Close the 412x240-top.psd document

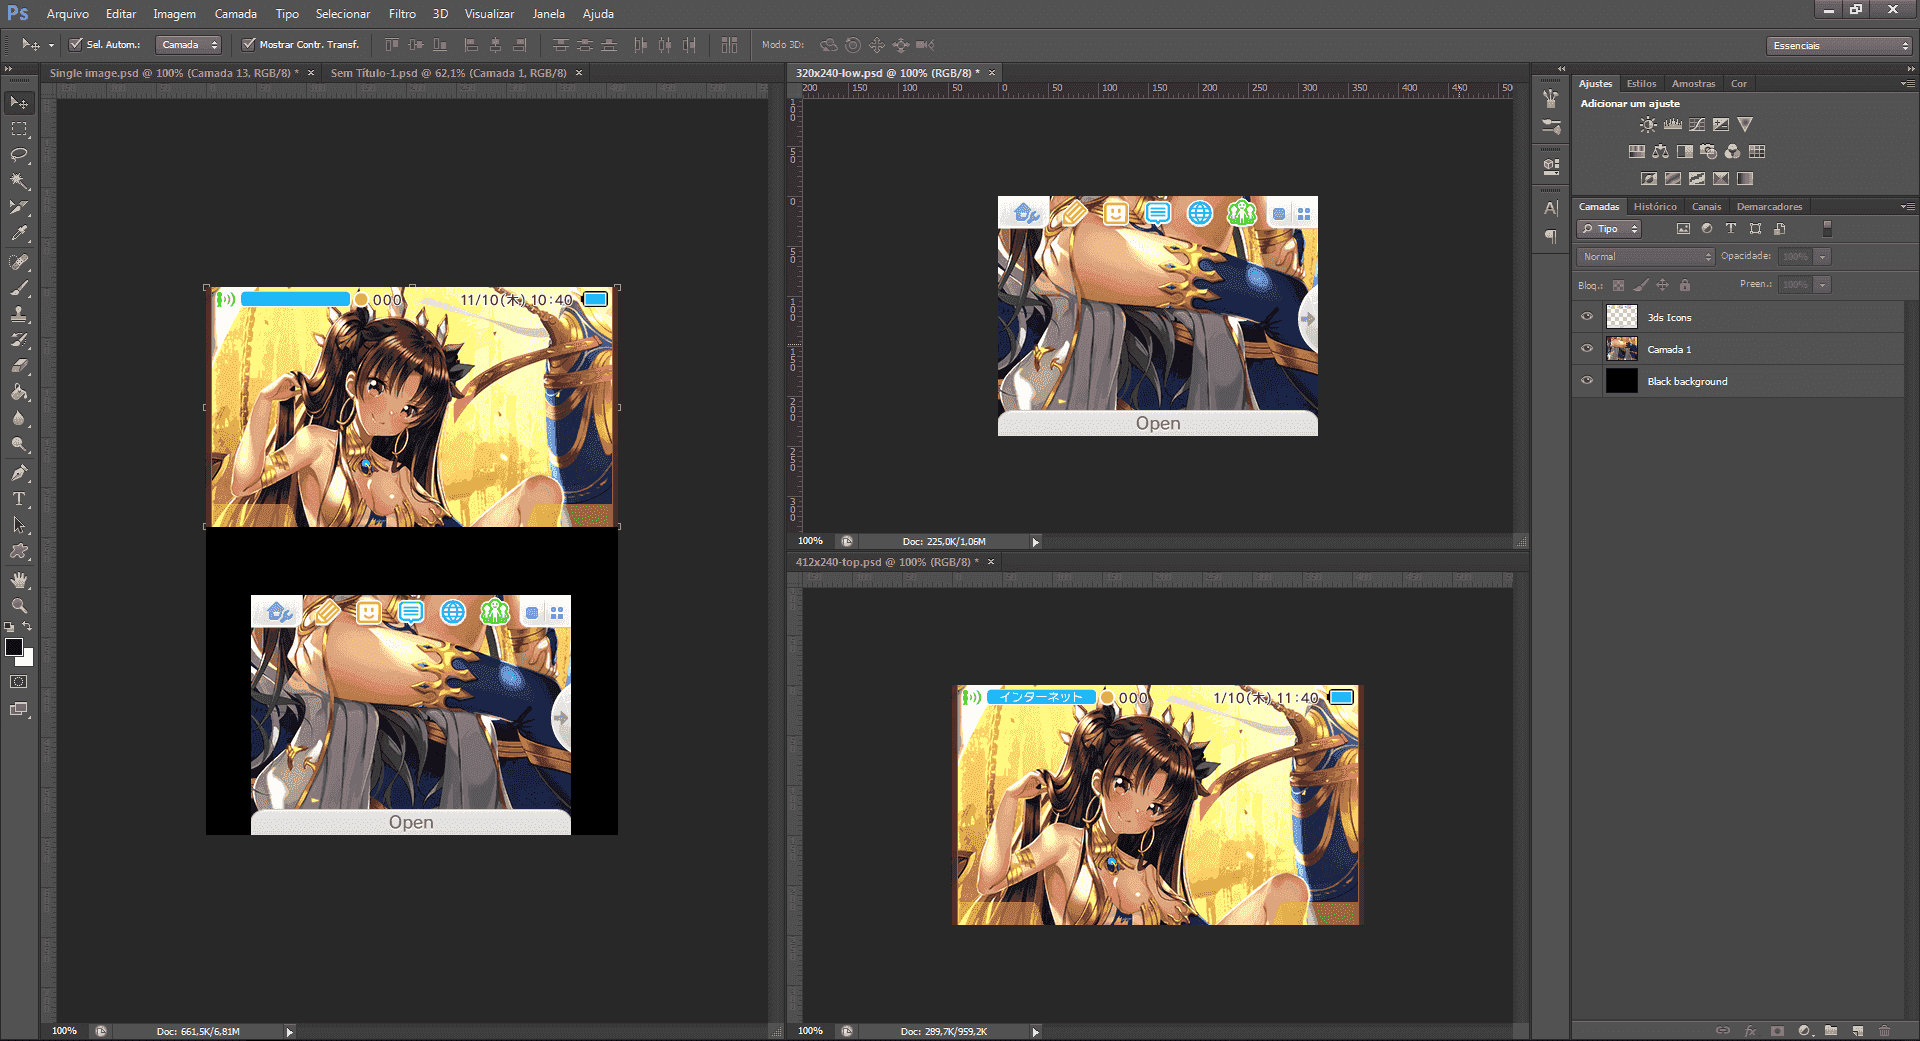991,562
